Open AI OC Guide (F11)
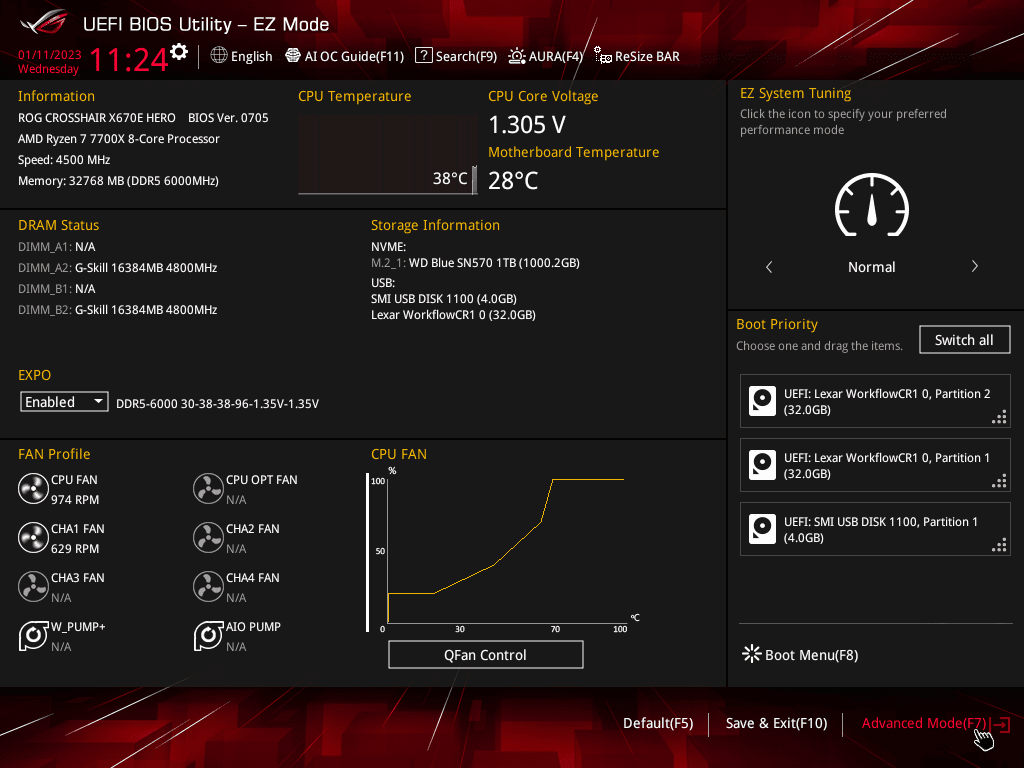The width and height of the screenshot is (1024, 768). point(345,56)
